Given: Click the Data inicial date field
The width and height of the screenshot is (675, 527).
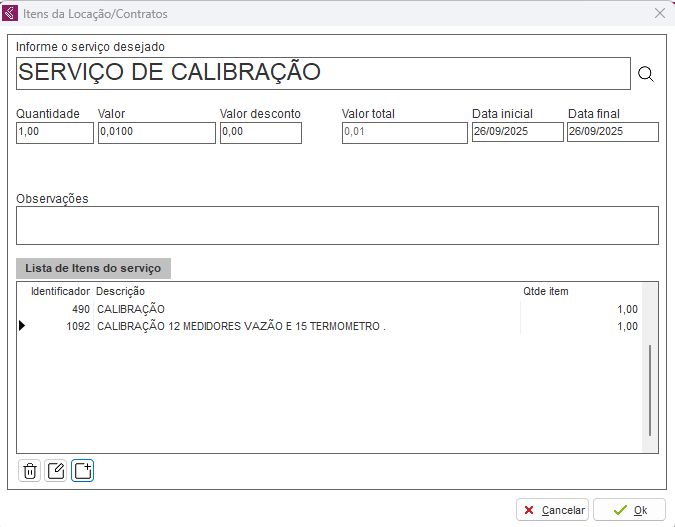Looking at the screenshot, I should tap(517, 132).
